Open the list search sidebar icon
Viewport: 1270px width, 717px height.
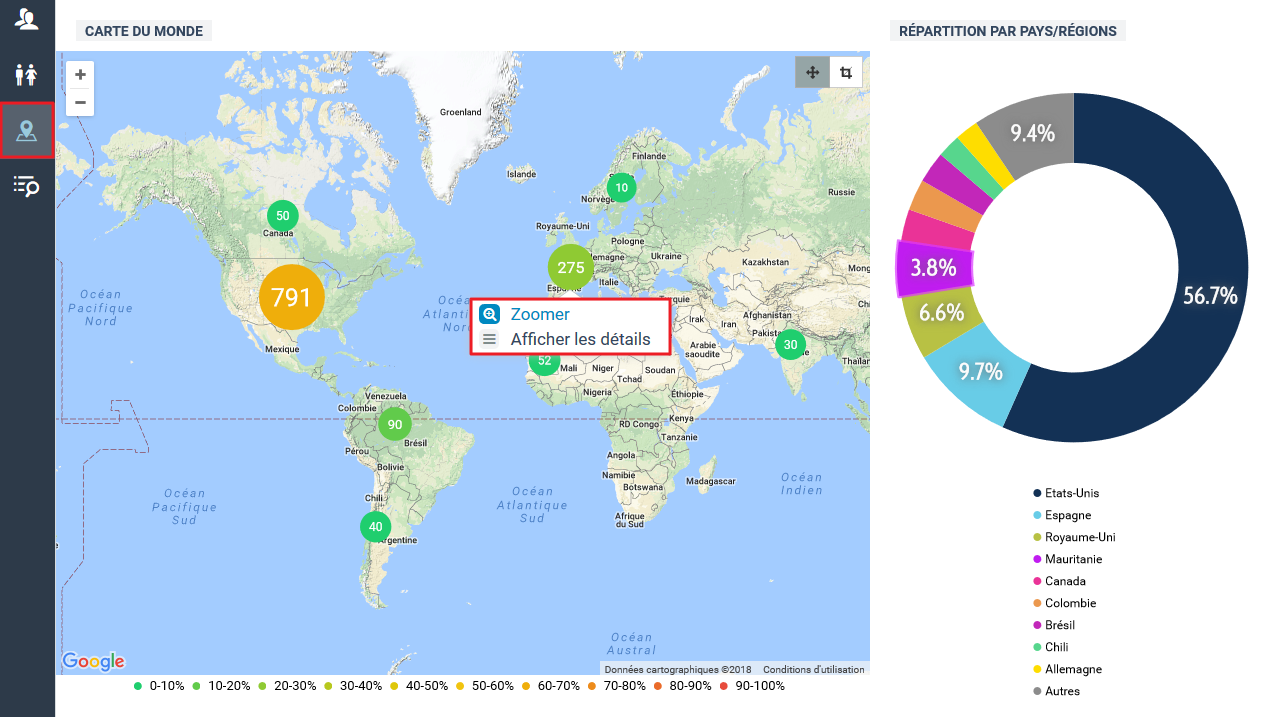pos(27,185)
